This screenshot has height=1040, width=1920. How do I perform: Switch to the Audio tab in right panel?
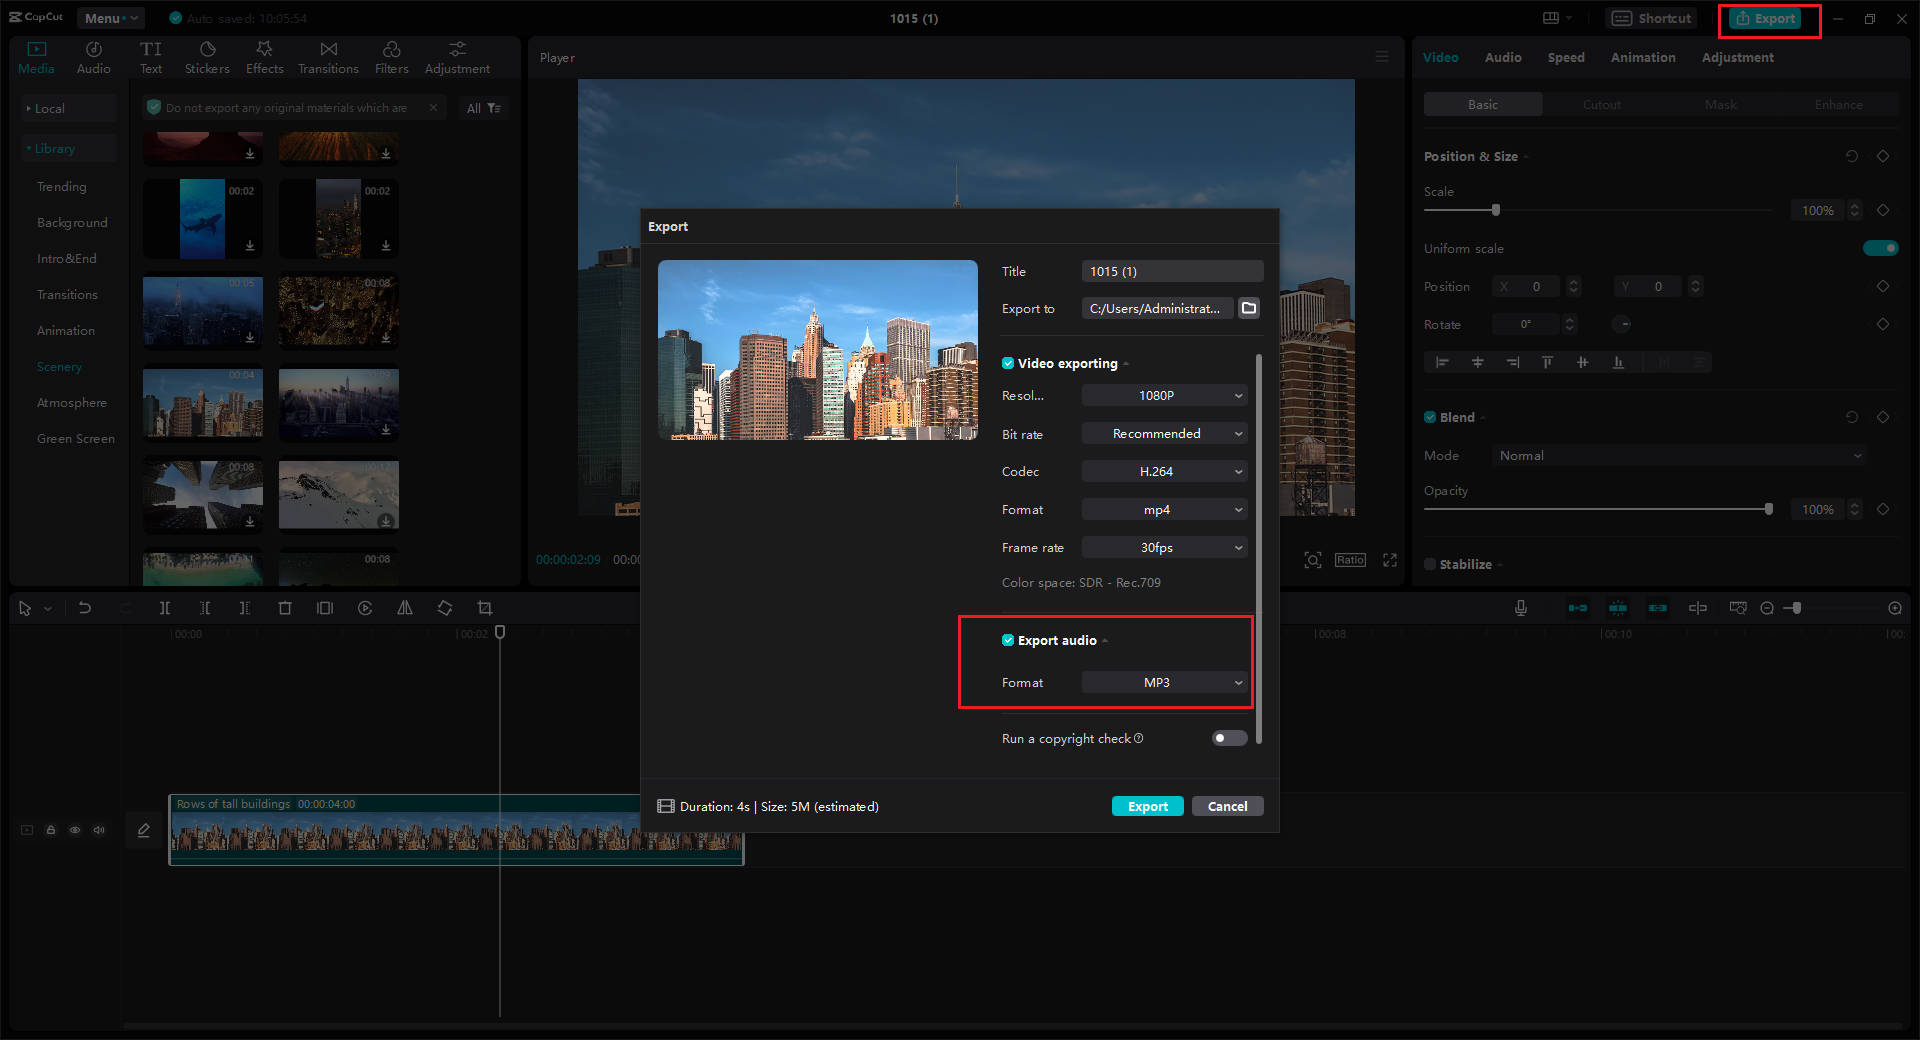pyautogui.click(x=1502, y=57)
